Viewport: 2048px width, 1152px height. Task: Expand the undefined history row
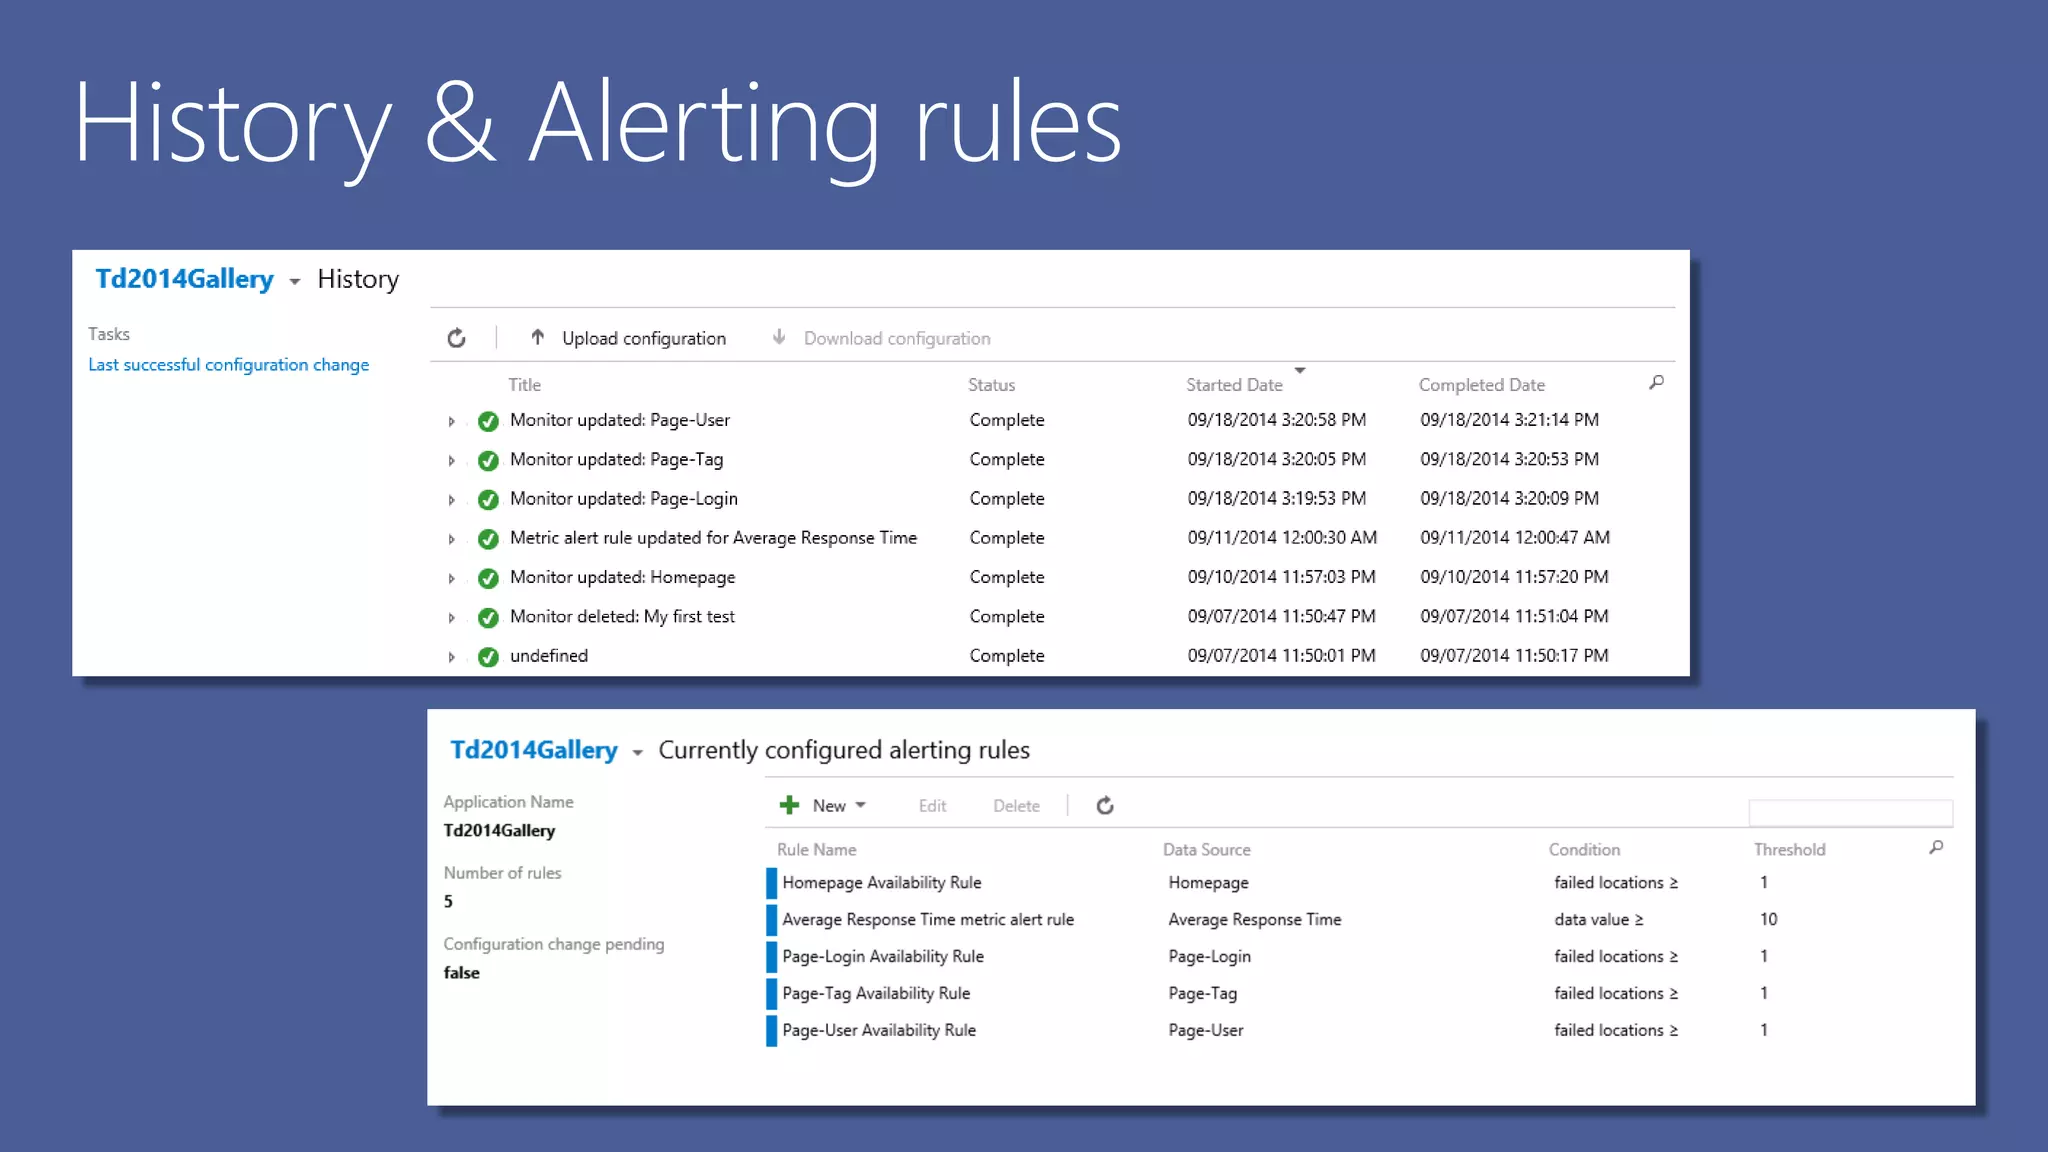pos(451,658)
